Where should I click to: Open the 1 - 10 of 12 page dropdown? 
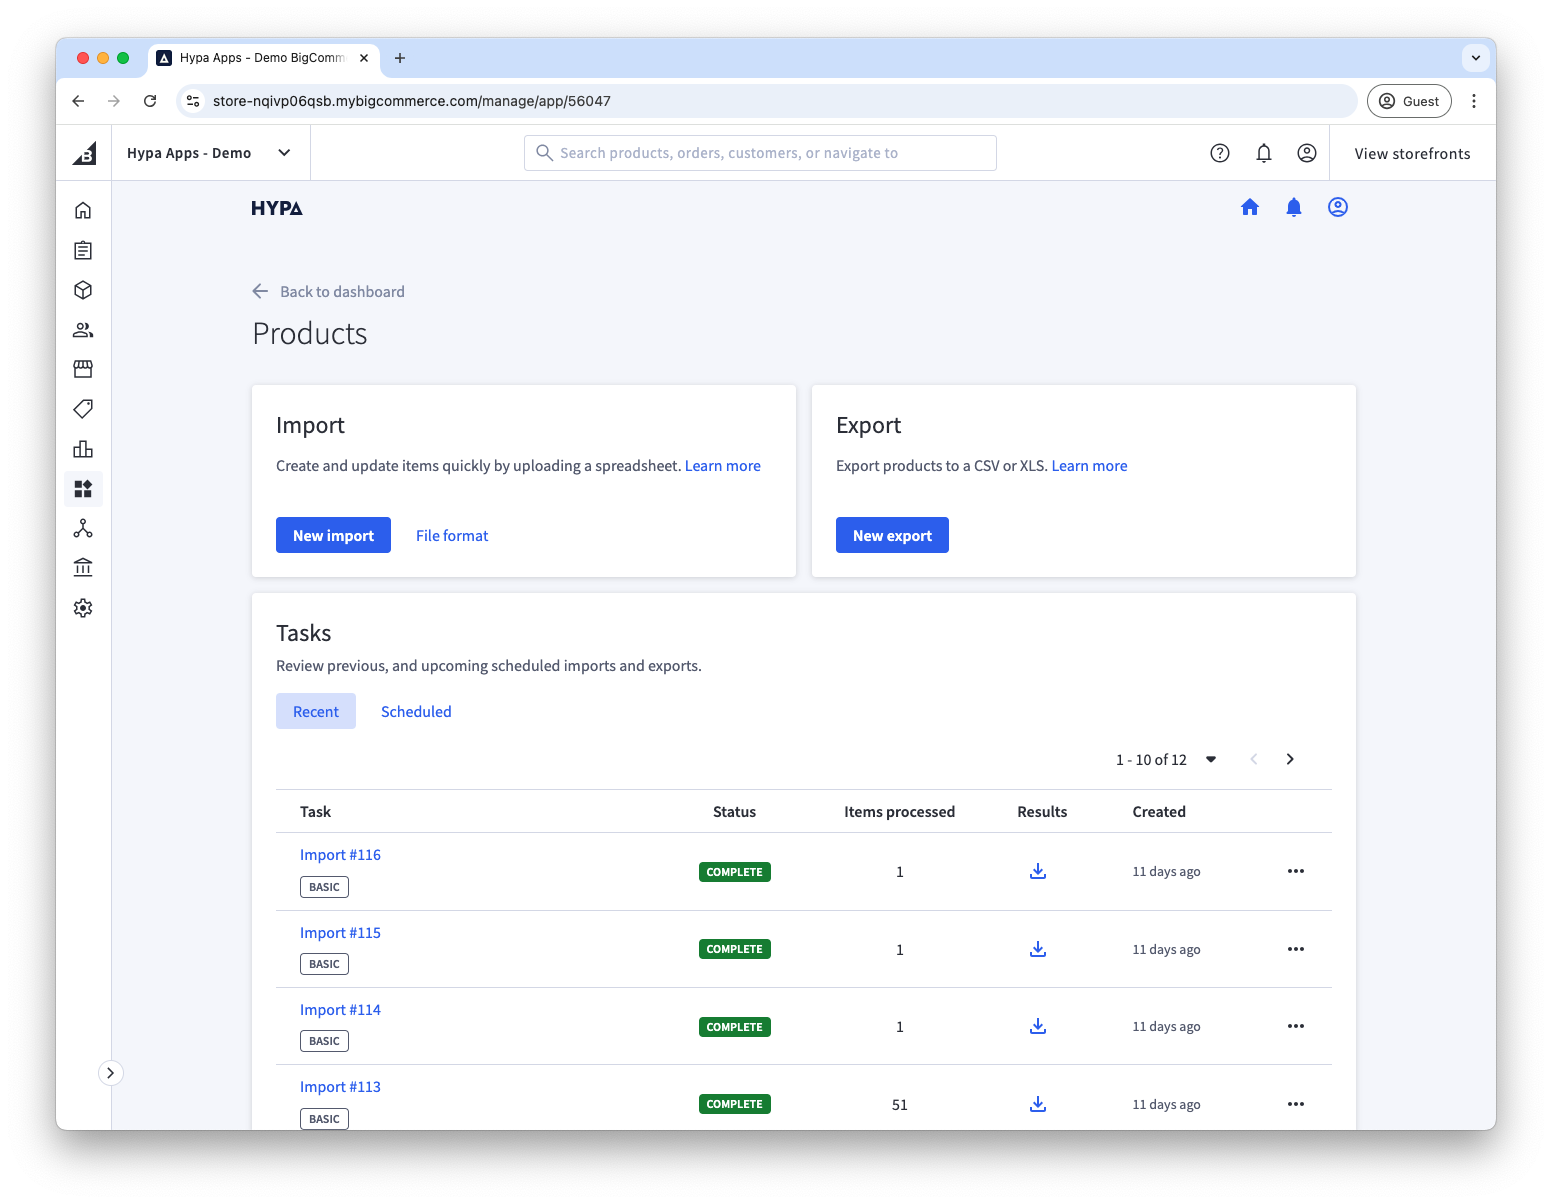click(x=1210, y=759)
